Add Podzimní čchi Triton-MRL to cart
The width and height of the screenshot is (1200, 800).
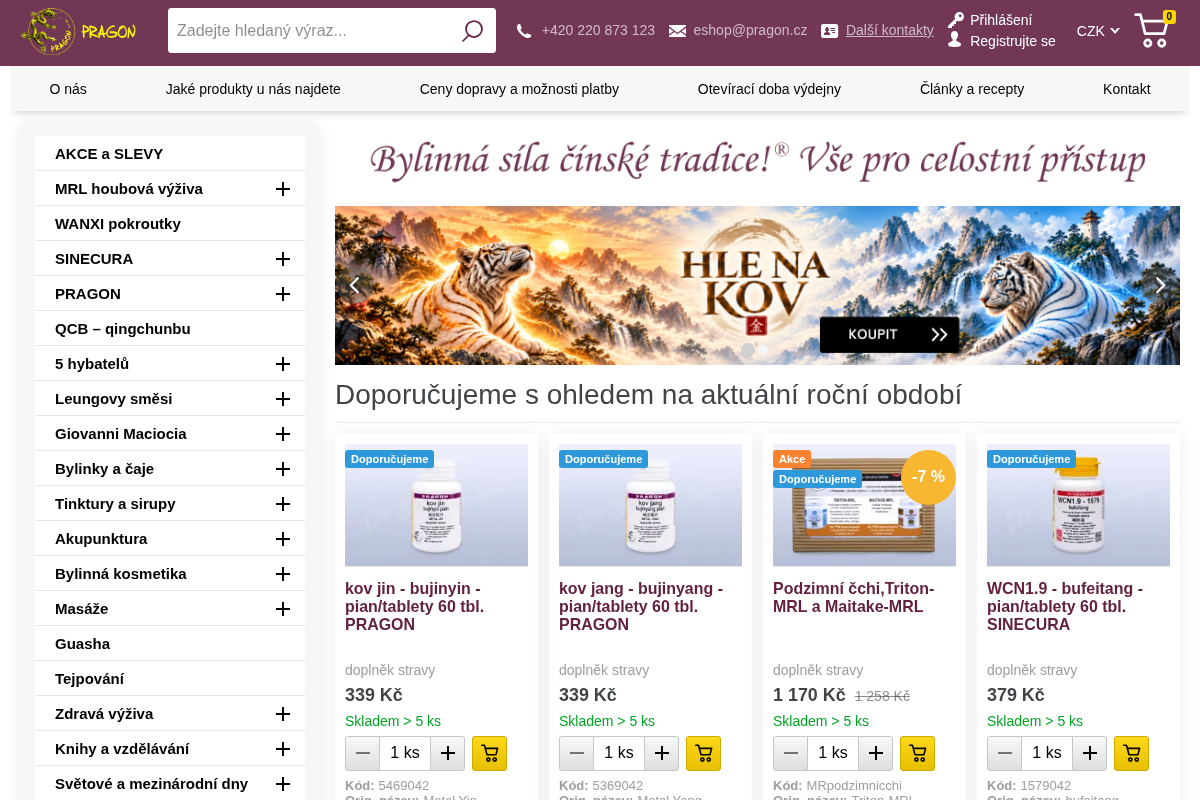(x=917, y=753)
